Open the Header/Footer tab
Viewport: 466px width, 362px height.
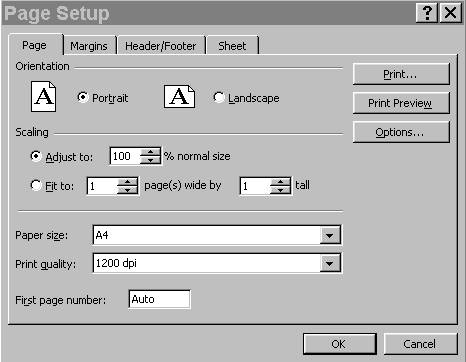pos(161,46)
